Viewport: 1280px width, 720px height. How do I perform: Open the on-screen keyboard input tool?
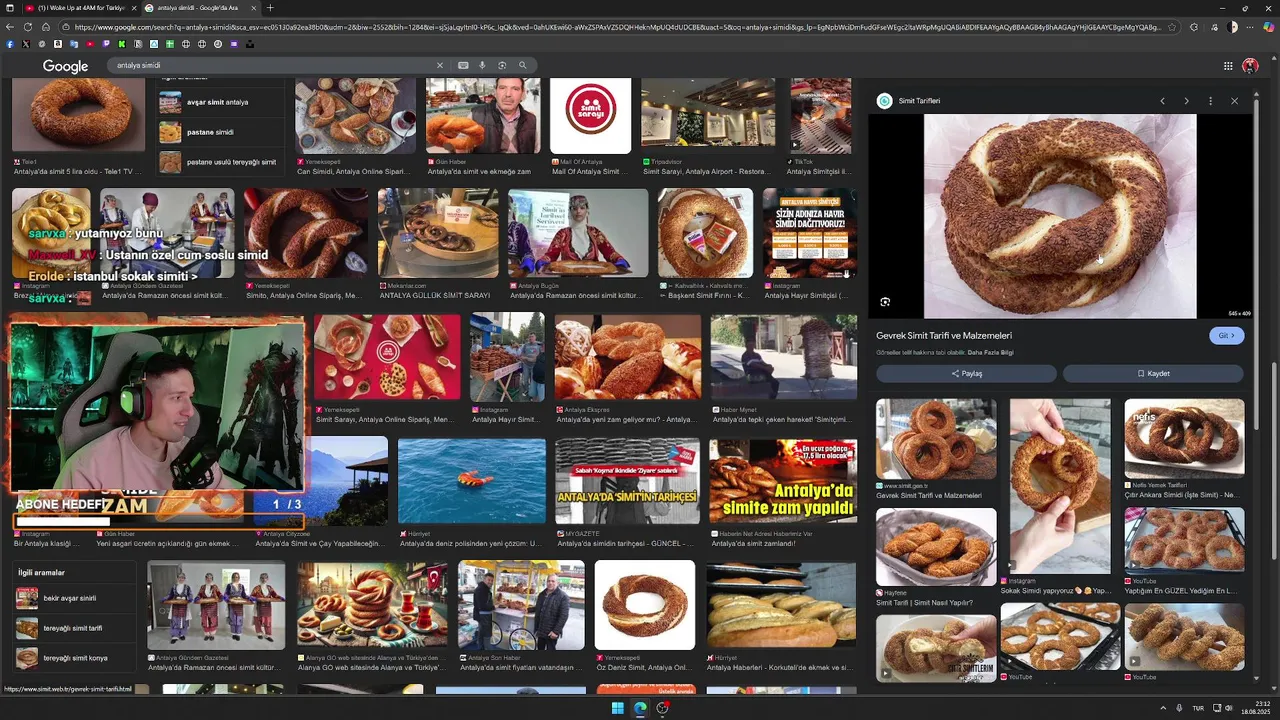pyautogui.click(x=463, y=65)
